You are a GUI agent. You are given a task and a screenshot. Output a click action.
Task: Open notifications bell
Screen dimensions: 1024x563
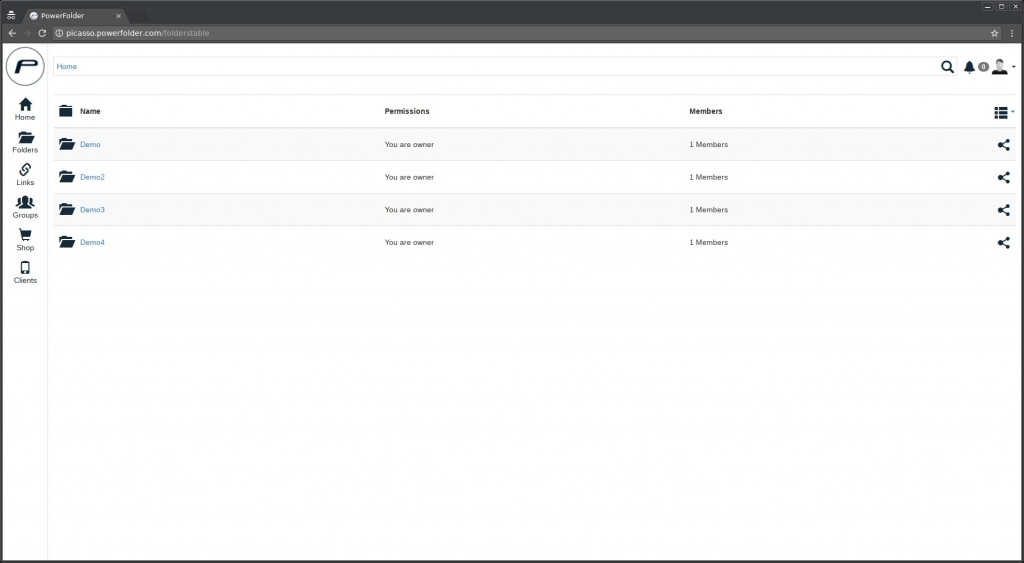click(969, 67)
